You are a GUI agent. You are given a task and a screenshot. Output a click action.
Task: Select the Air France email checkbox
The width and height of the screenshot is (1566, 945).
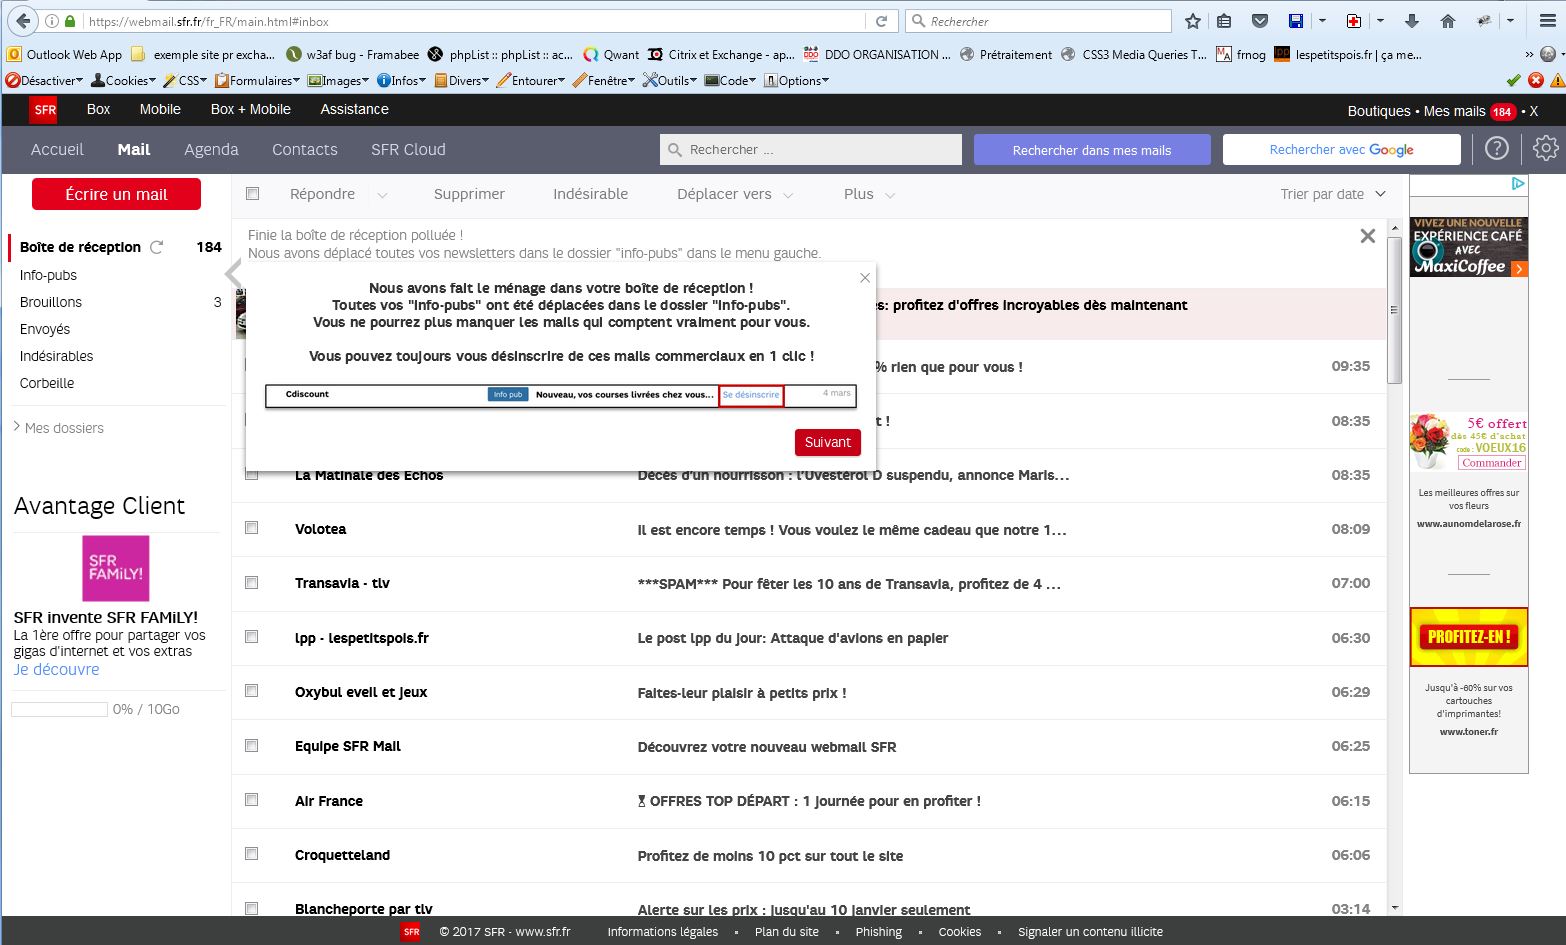(x=252, y=800)
